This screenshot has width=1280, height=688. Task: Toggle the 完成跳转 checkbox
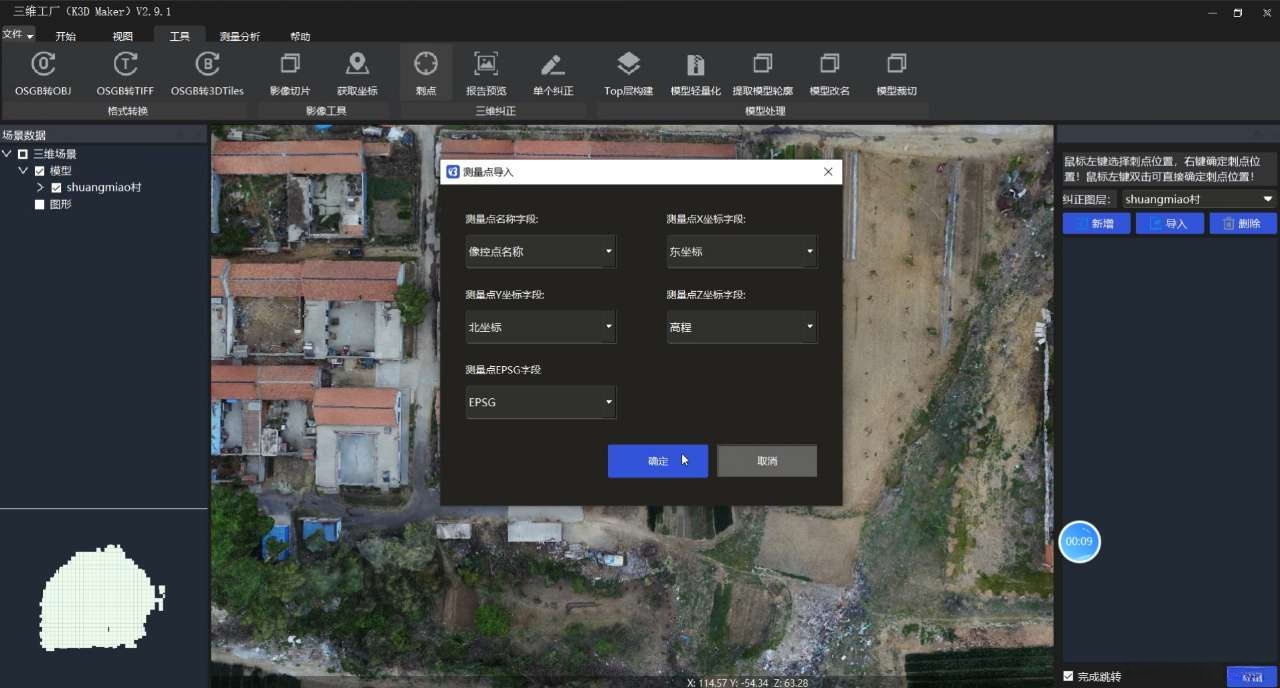pos(1068,676)
